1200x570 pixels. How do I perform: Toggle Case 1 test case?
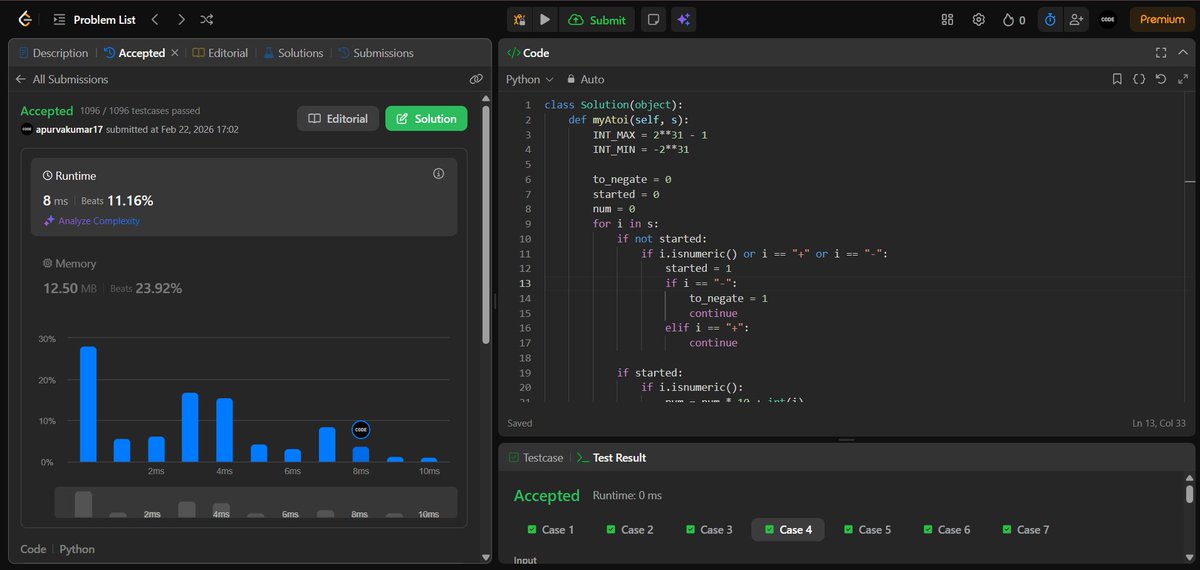(x=551, y=529)
